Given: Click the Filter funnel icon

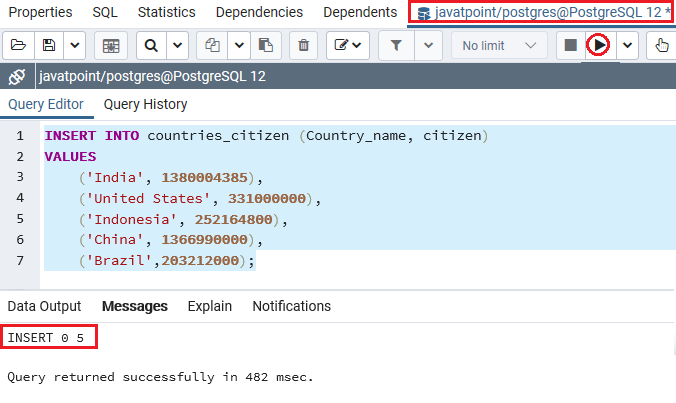Looking at the screenshot, I should pyautogui.click(x=396, y=45).
